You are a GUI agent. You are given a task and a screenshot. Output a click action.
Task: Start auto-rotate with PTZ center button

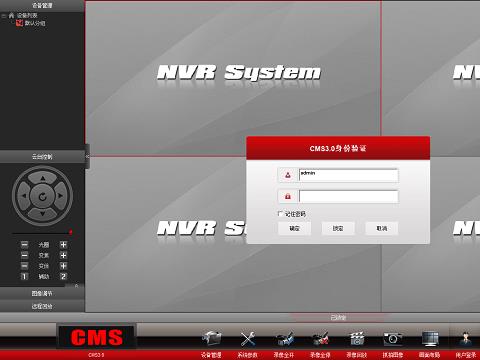click(42, 197)
